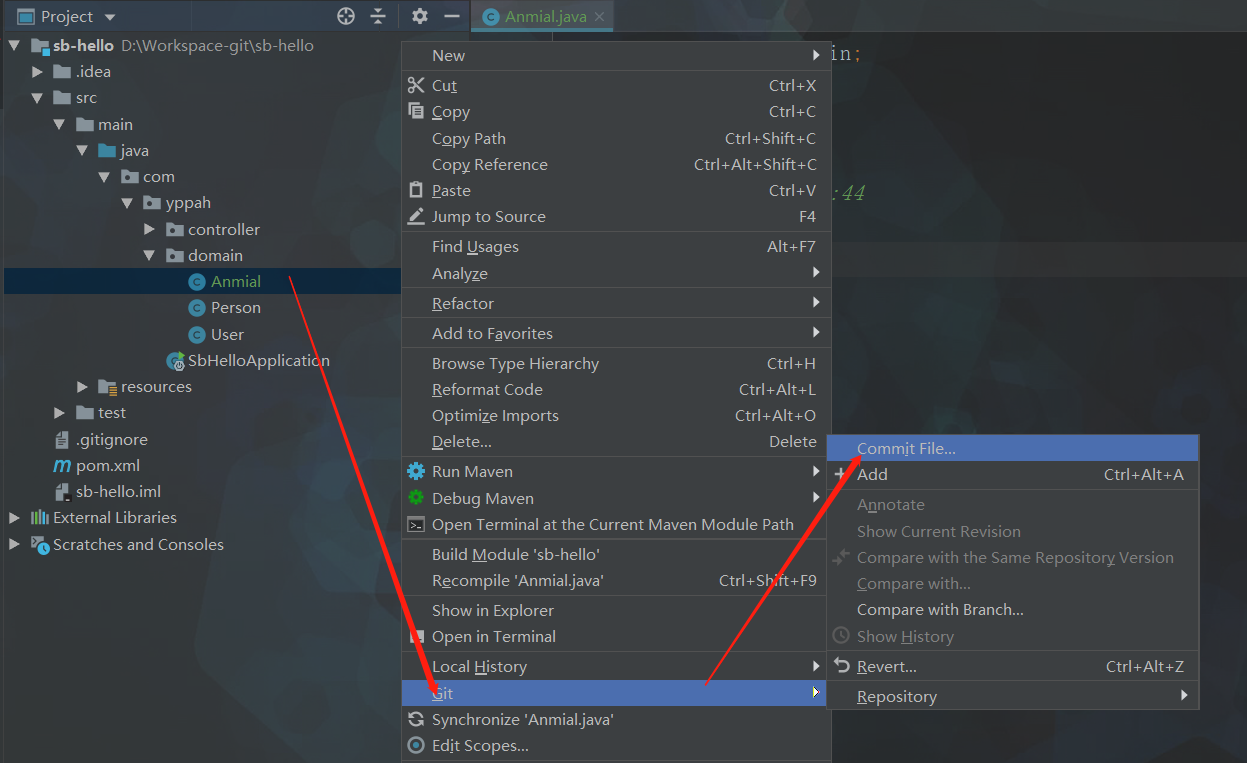This screenshot has width=1247, height=763.
Task: Click Reformat Code menu entry
Action: coord(487,390)
